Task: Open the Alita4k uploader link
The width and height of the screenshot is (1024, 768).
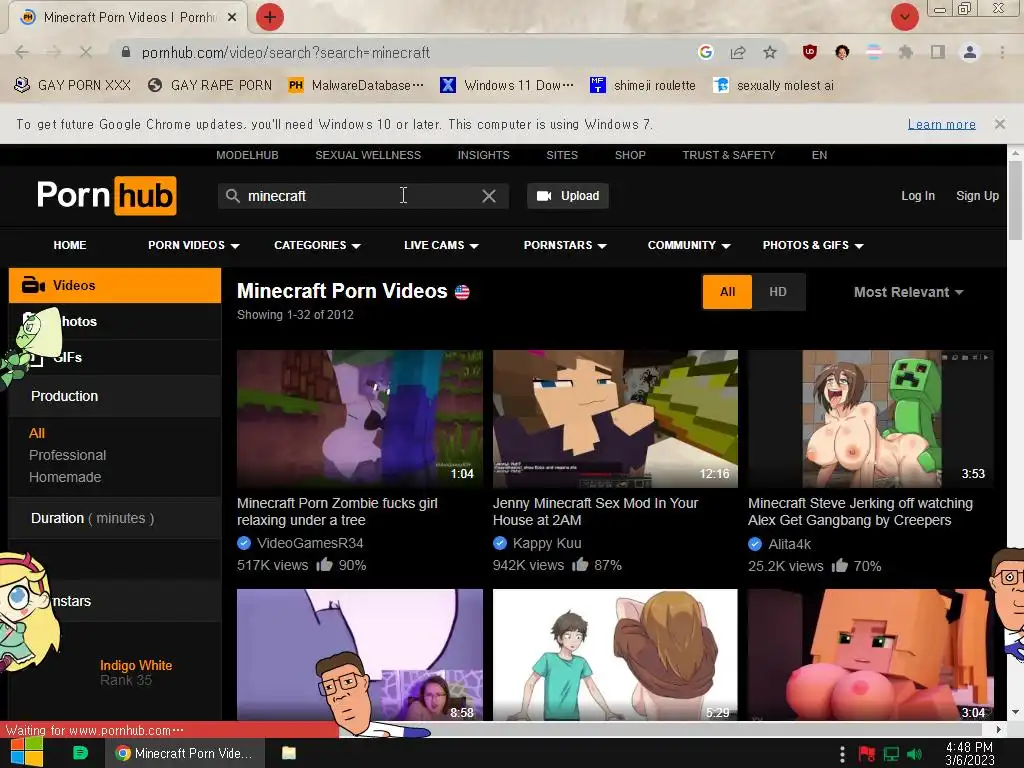Action: (790, 544)
